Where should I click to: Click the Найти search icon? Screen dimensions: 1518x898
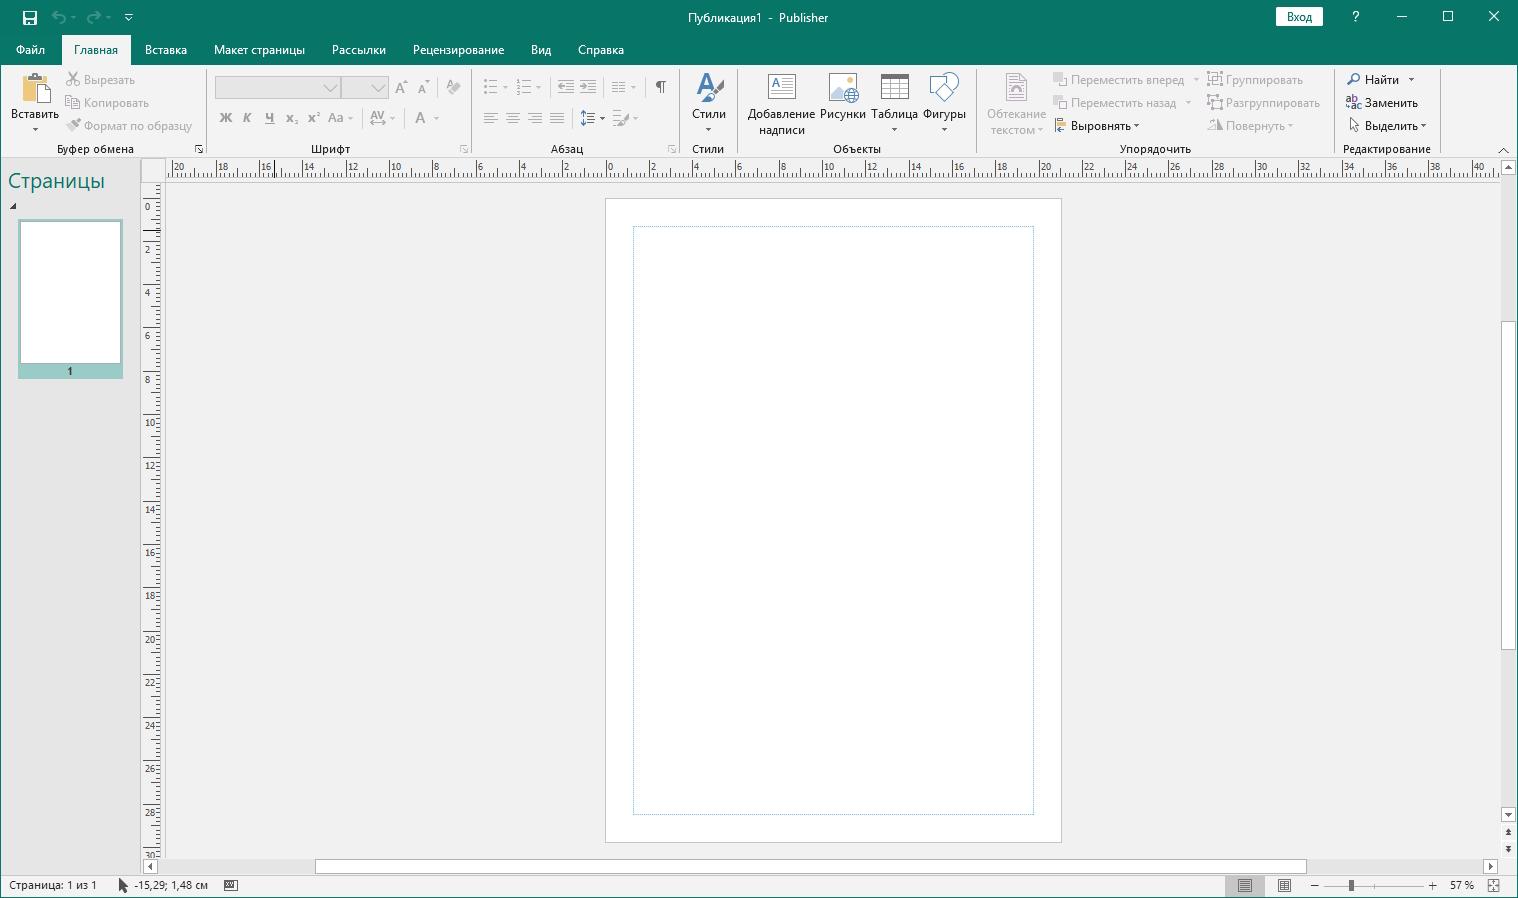1354,80
